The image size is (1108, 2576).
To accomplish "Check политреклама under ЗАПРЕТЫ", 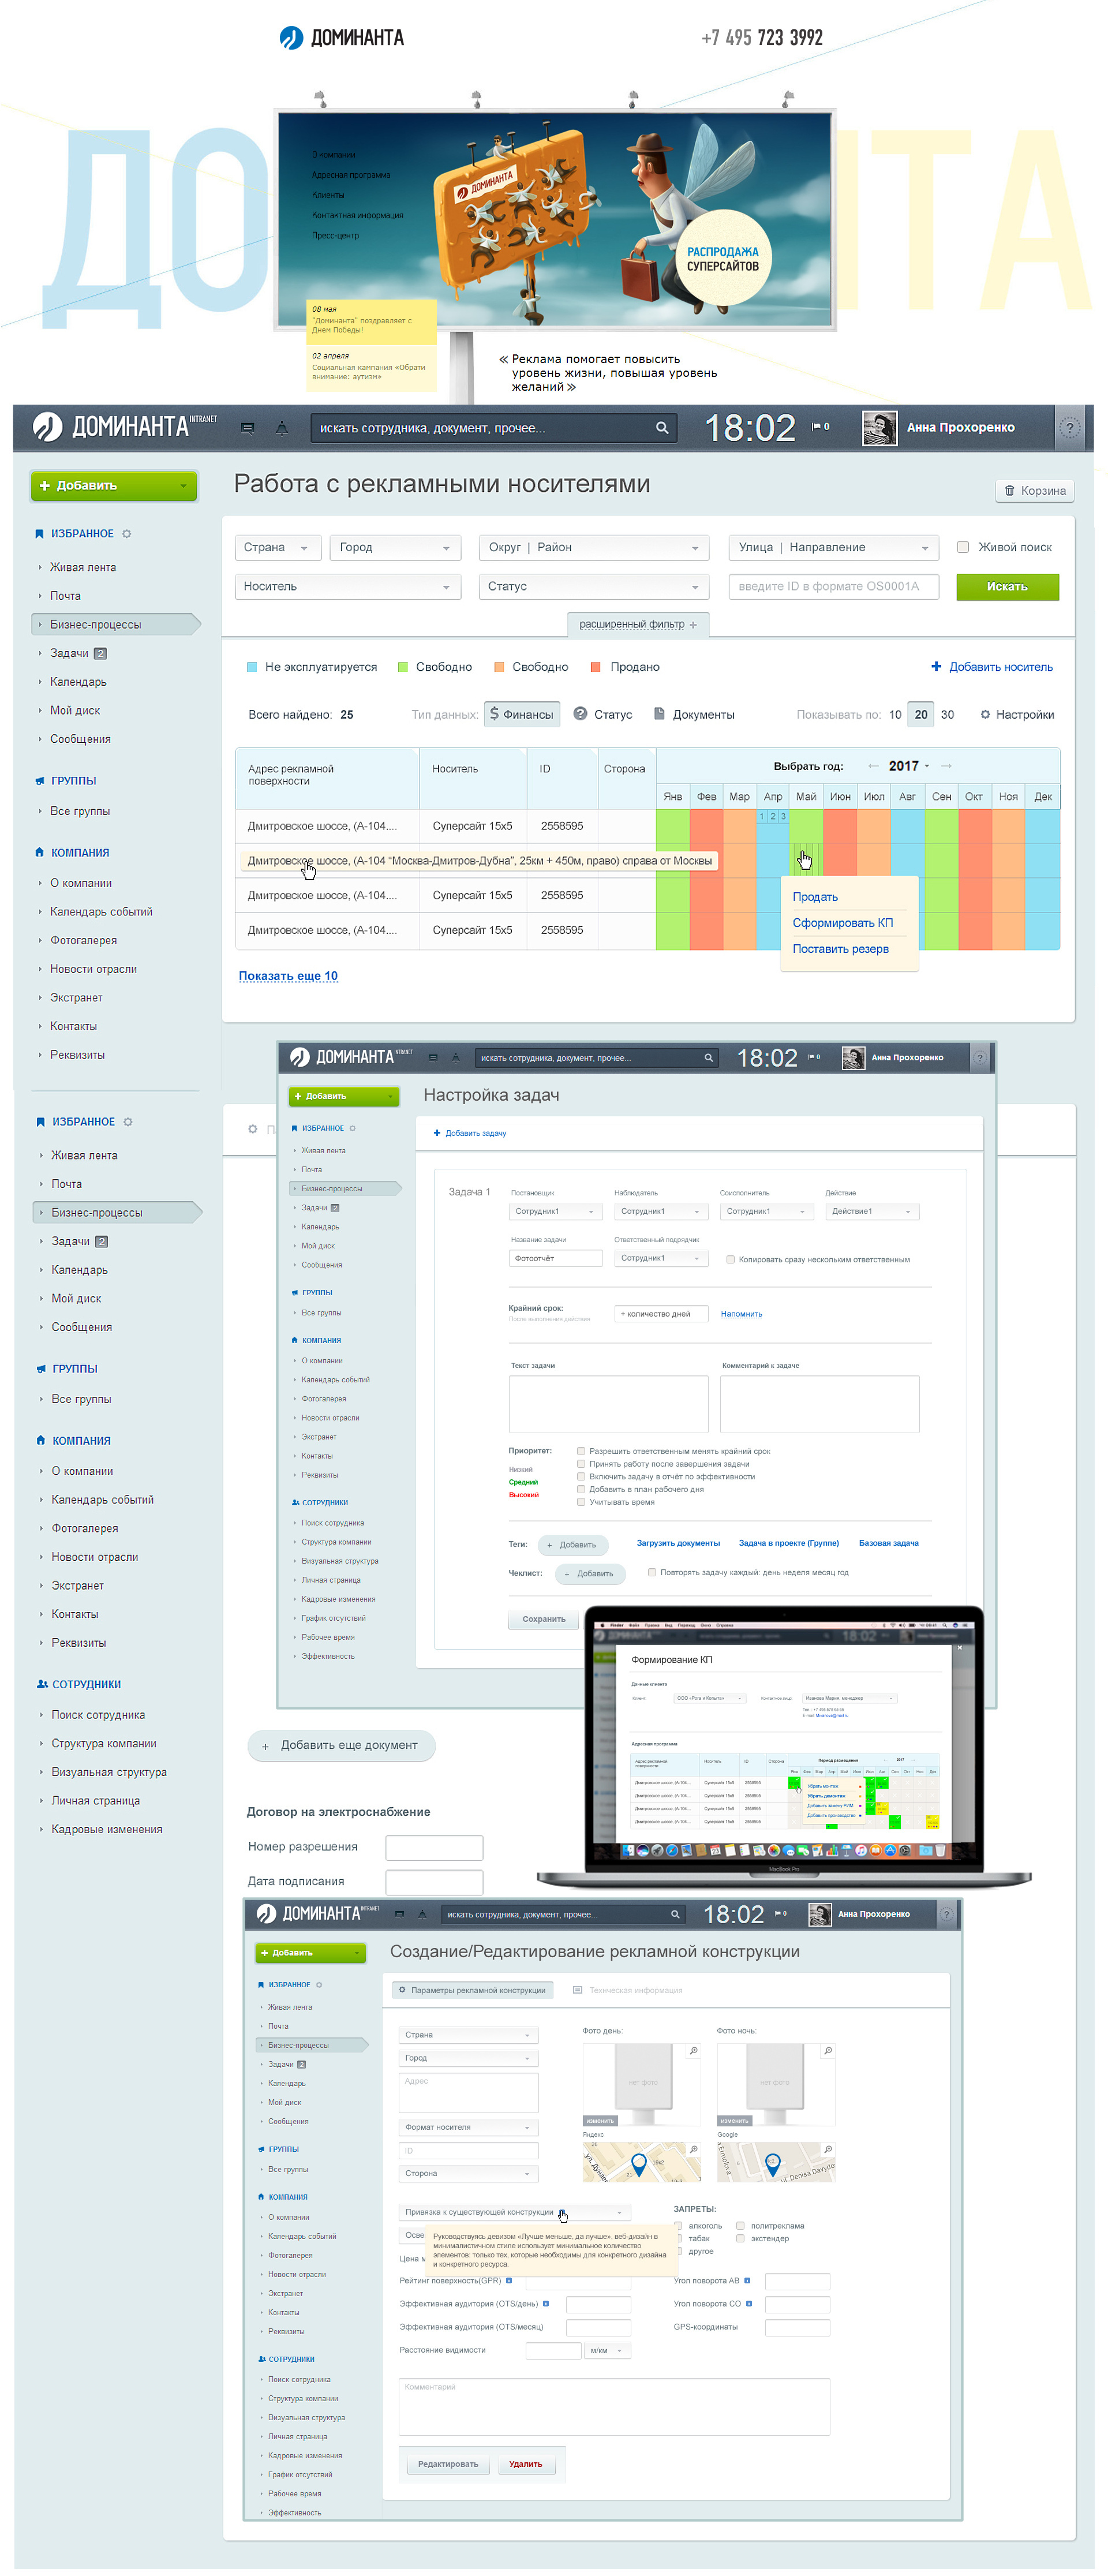I will click(x=740, y=2226).
